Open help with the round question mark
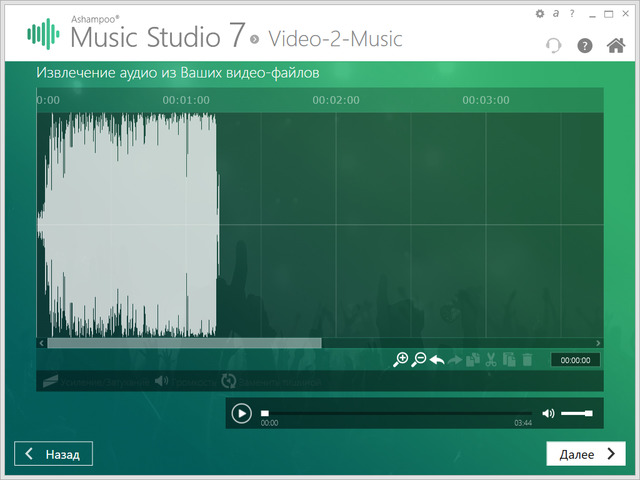 pyautogui.click(x=585, y=46)
